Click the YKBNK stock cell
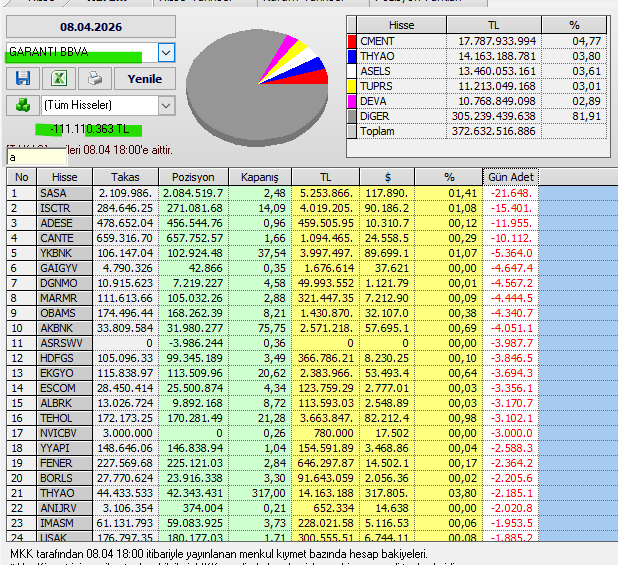Viewport: 618px width, 565px height. point(65,253)
